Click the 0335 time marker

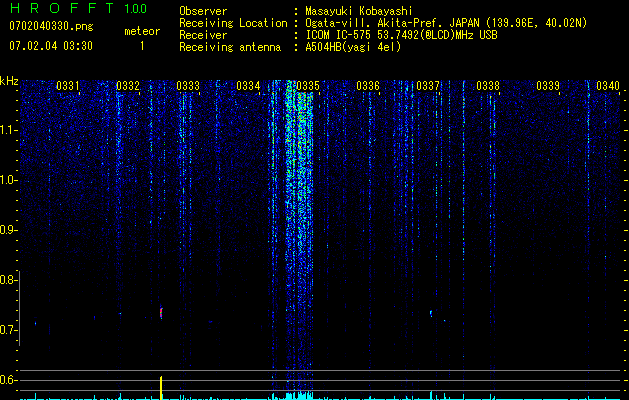(x=308, y=86)
